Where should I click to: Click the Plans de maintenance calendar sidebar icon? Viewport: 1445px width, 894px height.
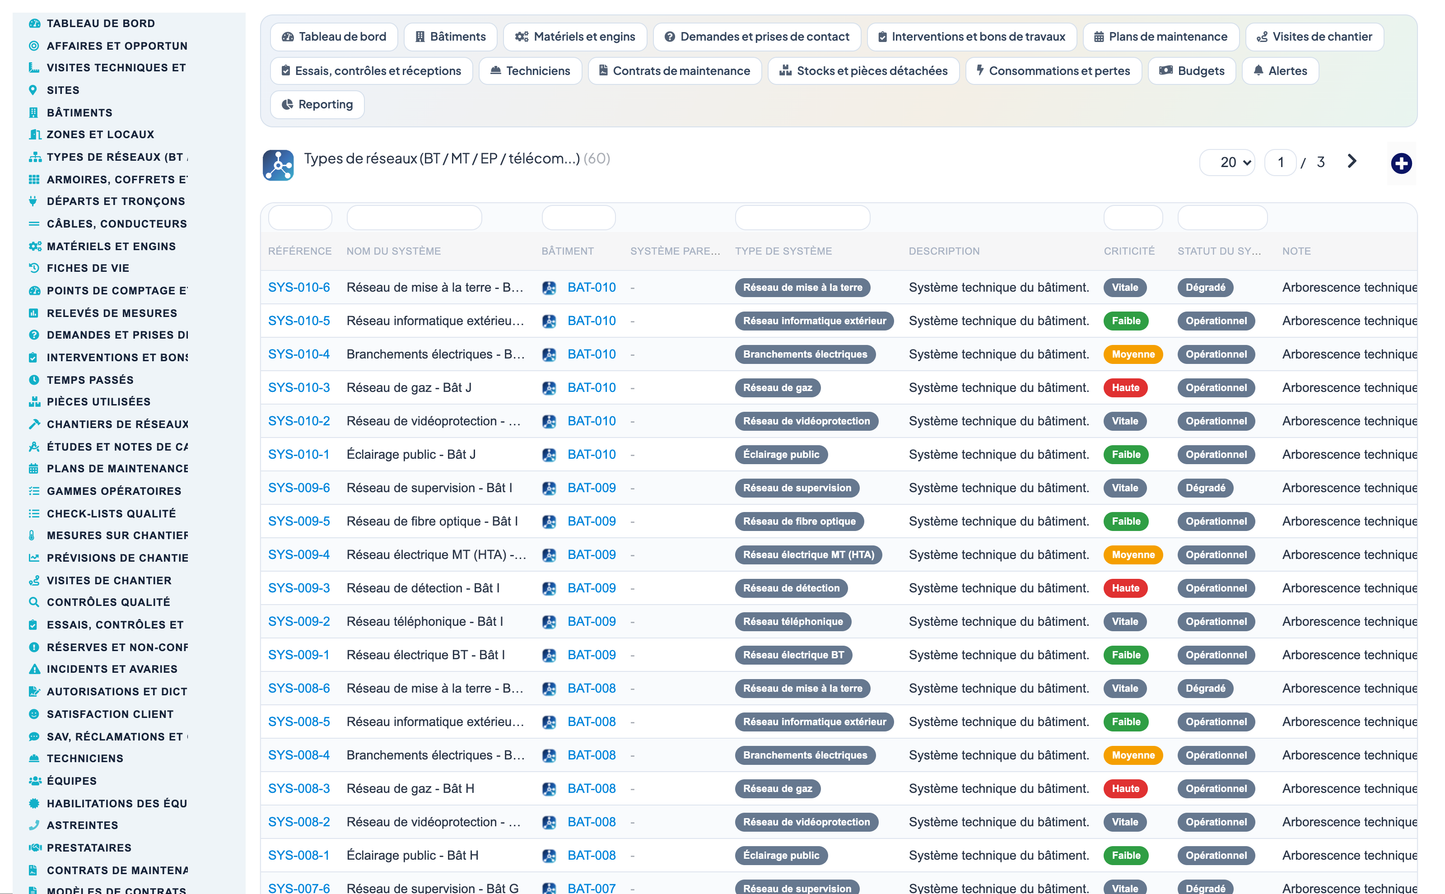34,468
